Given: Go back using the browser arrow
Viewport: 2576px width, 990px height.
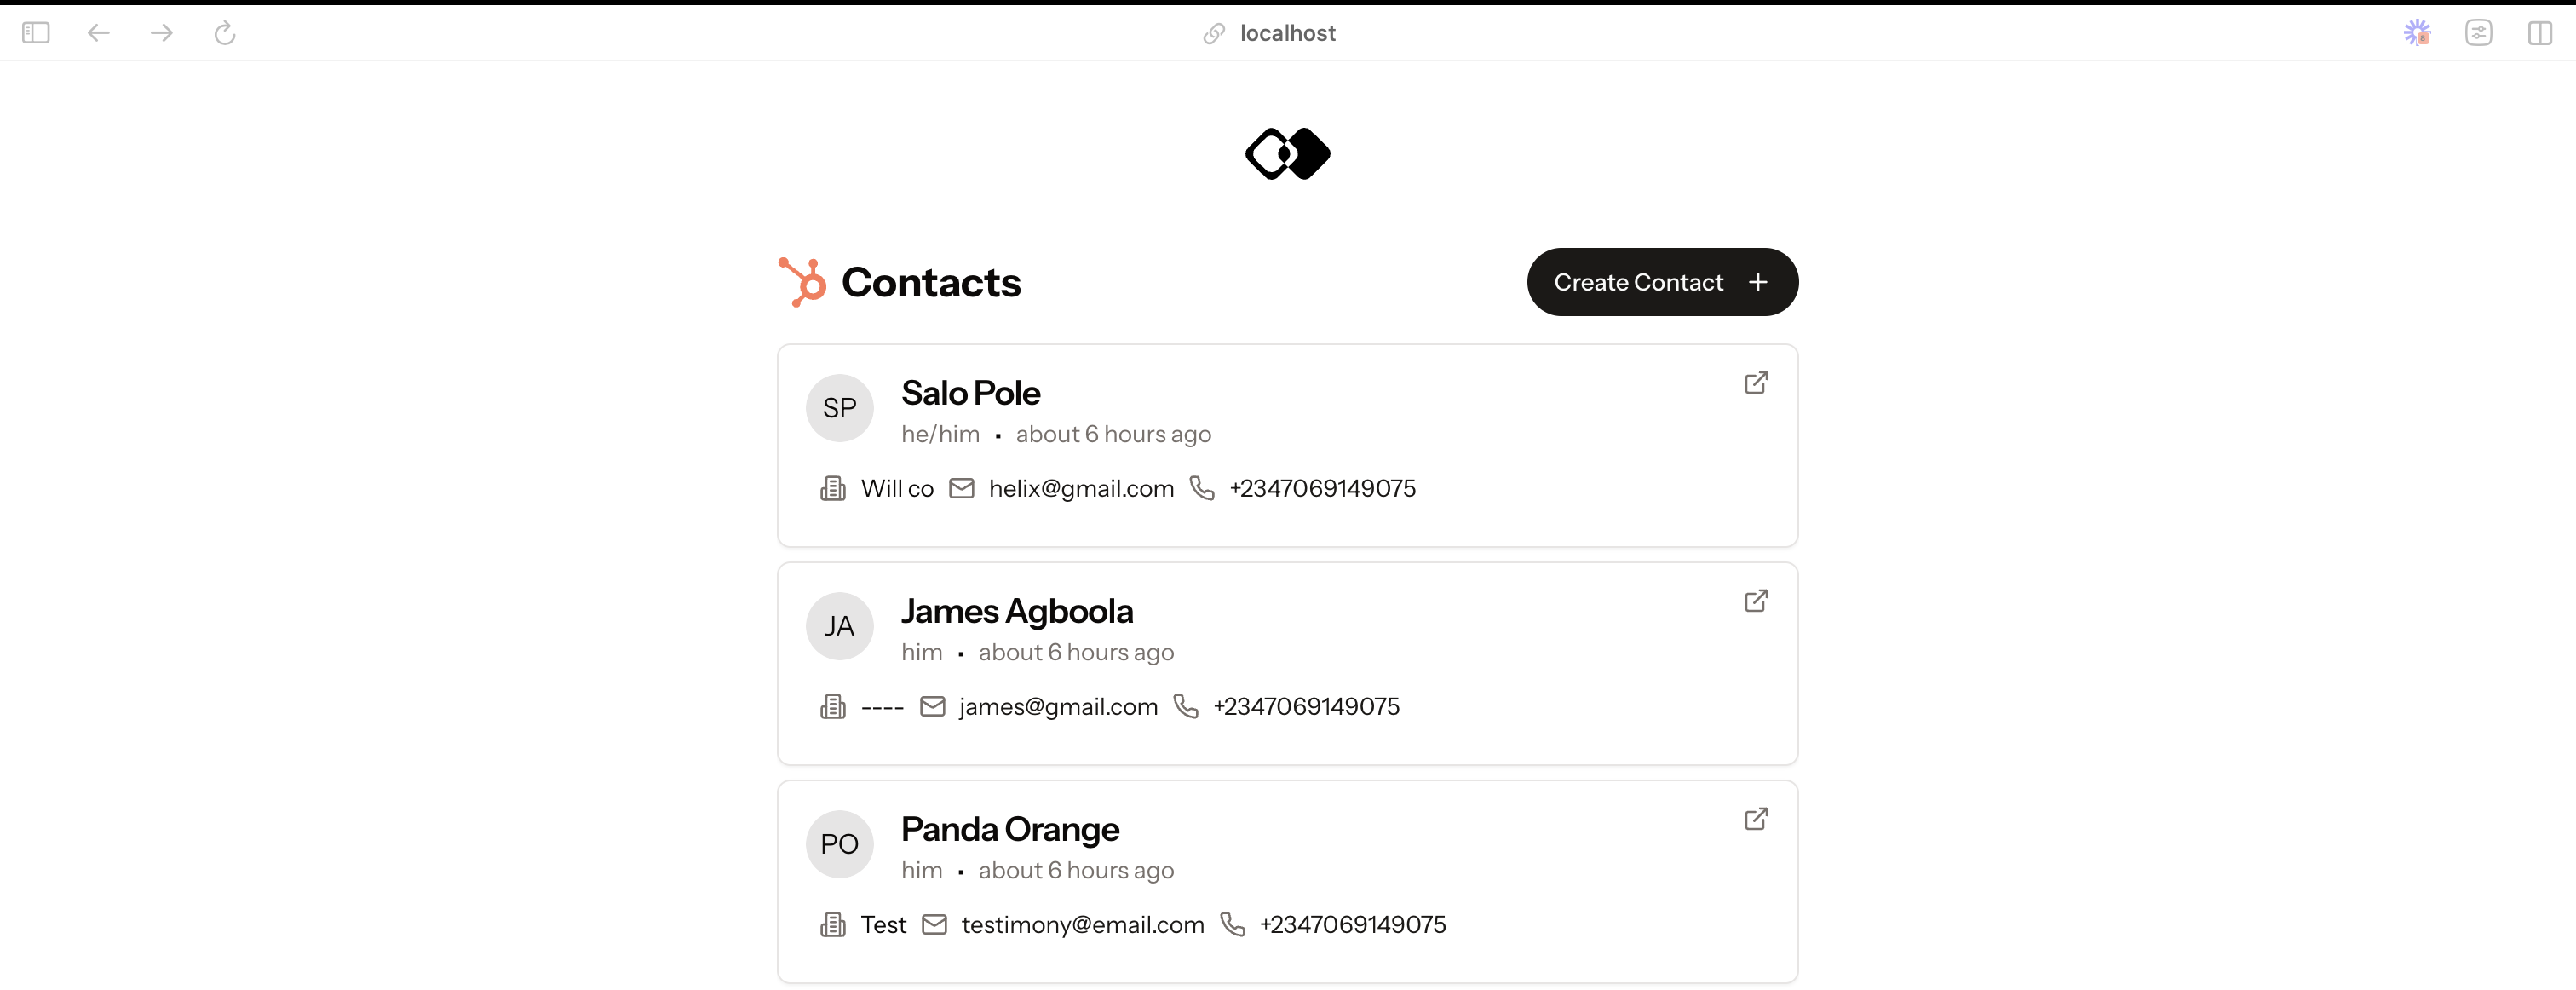Looking at the screenshot, I should 98,33.
